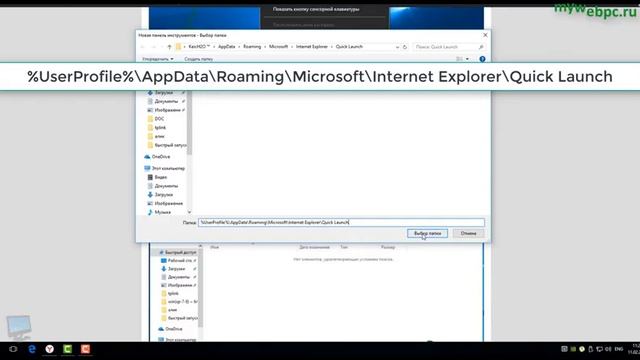Click the background Explorer sidebar scrollbar

200,288
